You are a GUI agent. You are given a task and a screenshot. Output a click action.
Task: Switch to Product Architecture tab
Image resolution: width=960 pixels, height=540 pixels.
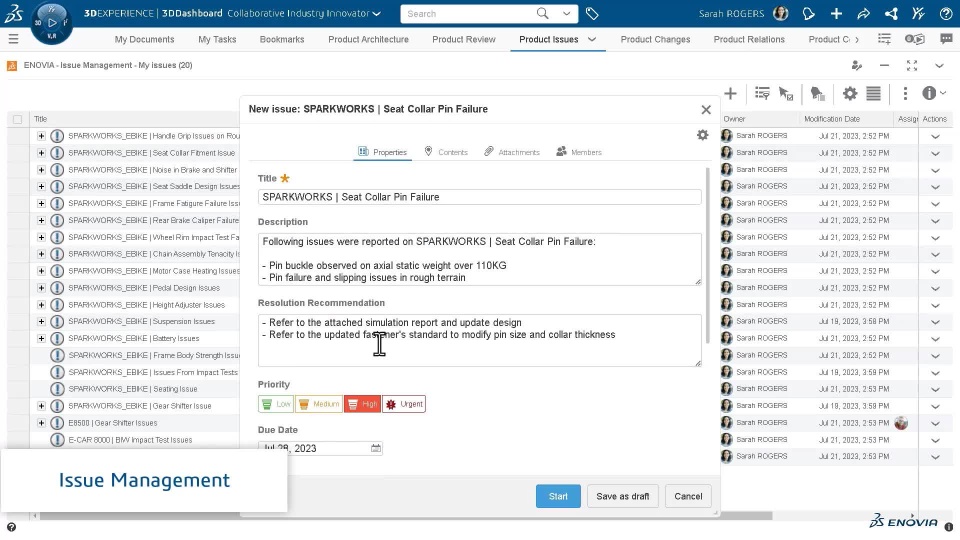coord(369,39)
